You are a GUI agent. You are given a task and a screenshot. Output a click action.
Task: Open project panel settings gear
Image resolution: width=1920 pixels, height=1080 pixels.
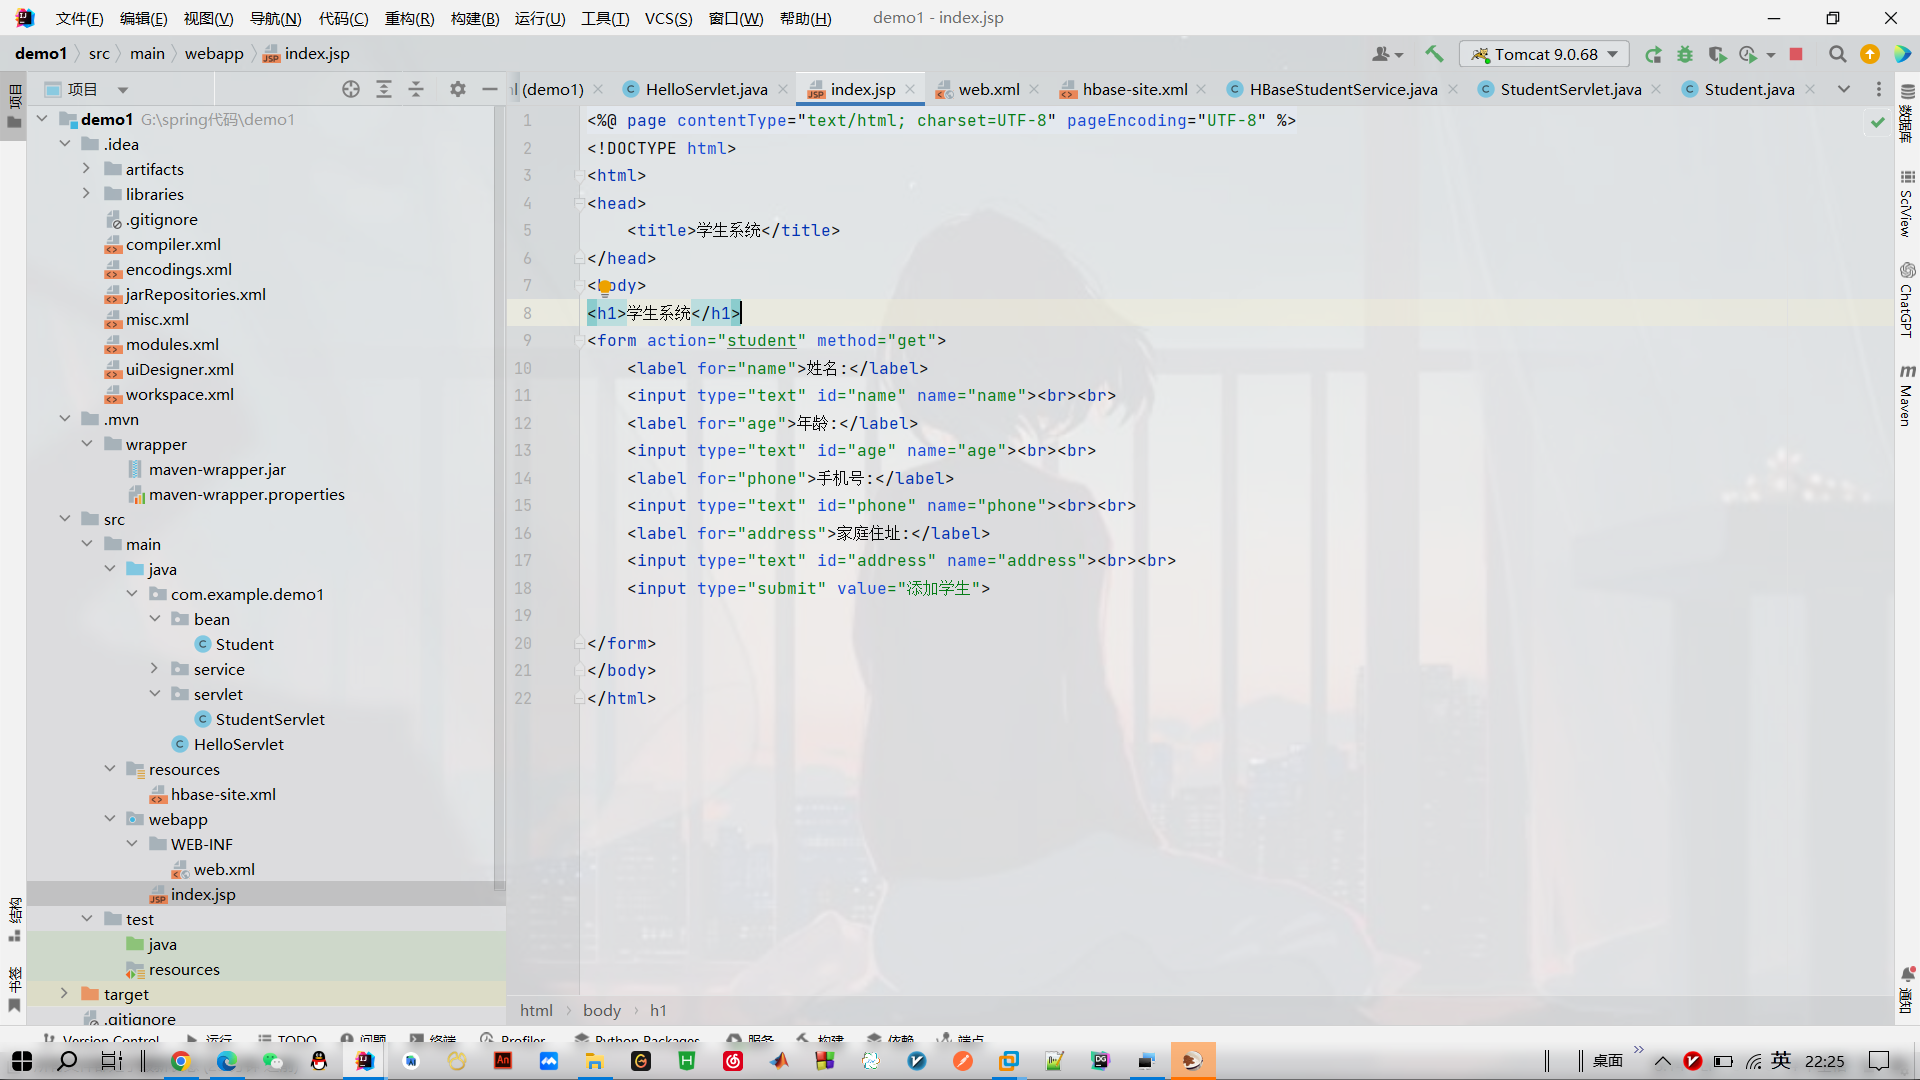[x=457, y=89]
